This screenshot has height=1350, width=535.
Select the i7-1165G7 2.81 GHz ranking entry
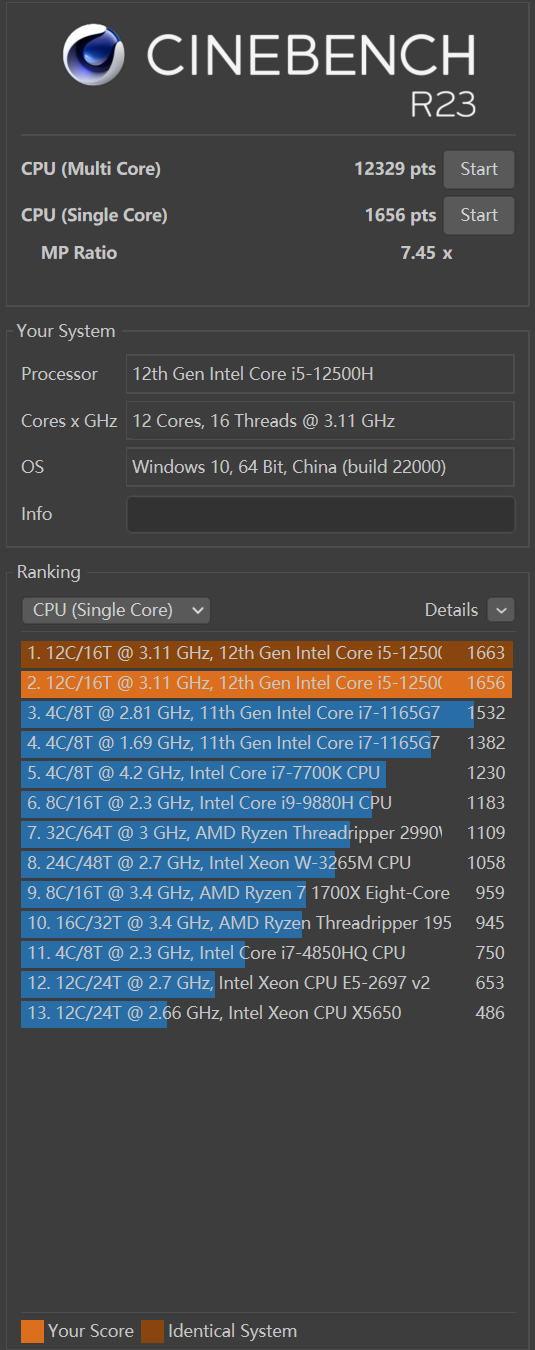[267, 713]
